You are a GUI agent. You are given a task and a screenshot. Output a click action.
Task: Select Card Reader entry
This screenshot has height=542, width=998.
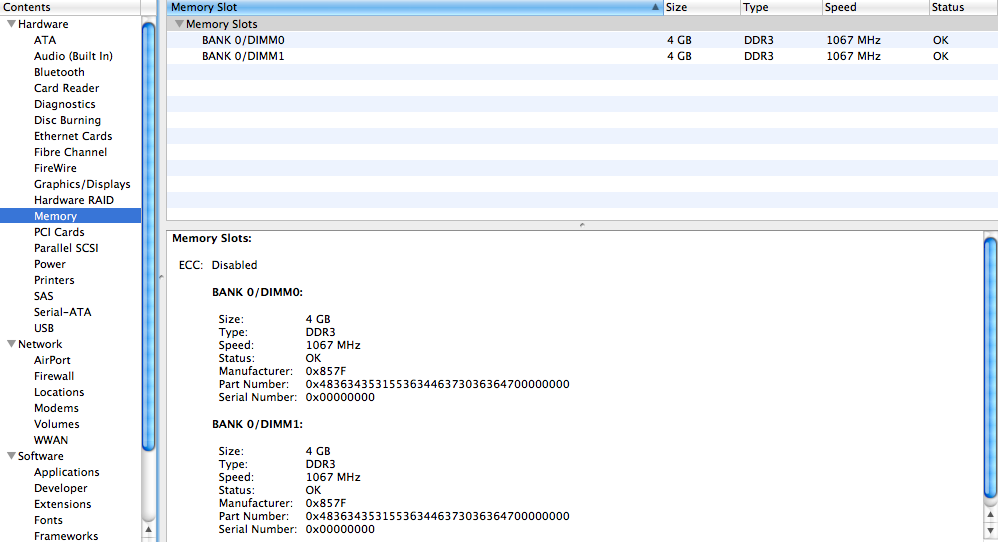pos(67,88)
